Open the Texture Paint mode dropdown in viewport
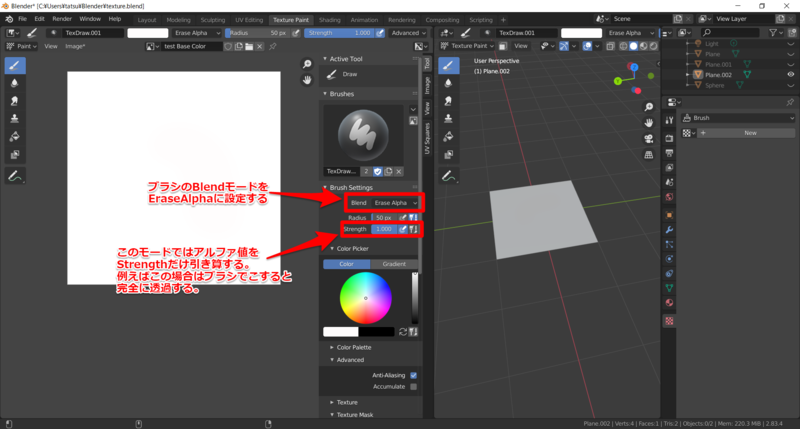The width and height of the screenshot is (800, 429). point(468,46)
